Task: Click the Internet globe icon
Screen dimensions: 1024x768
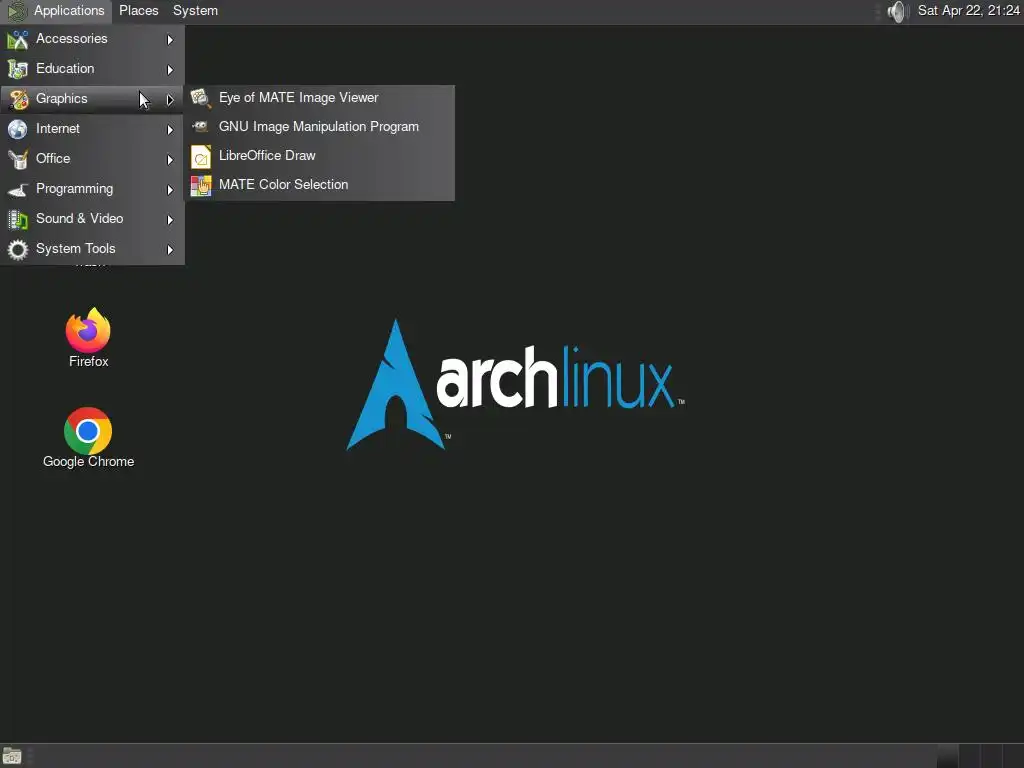Action: (18, 129)
